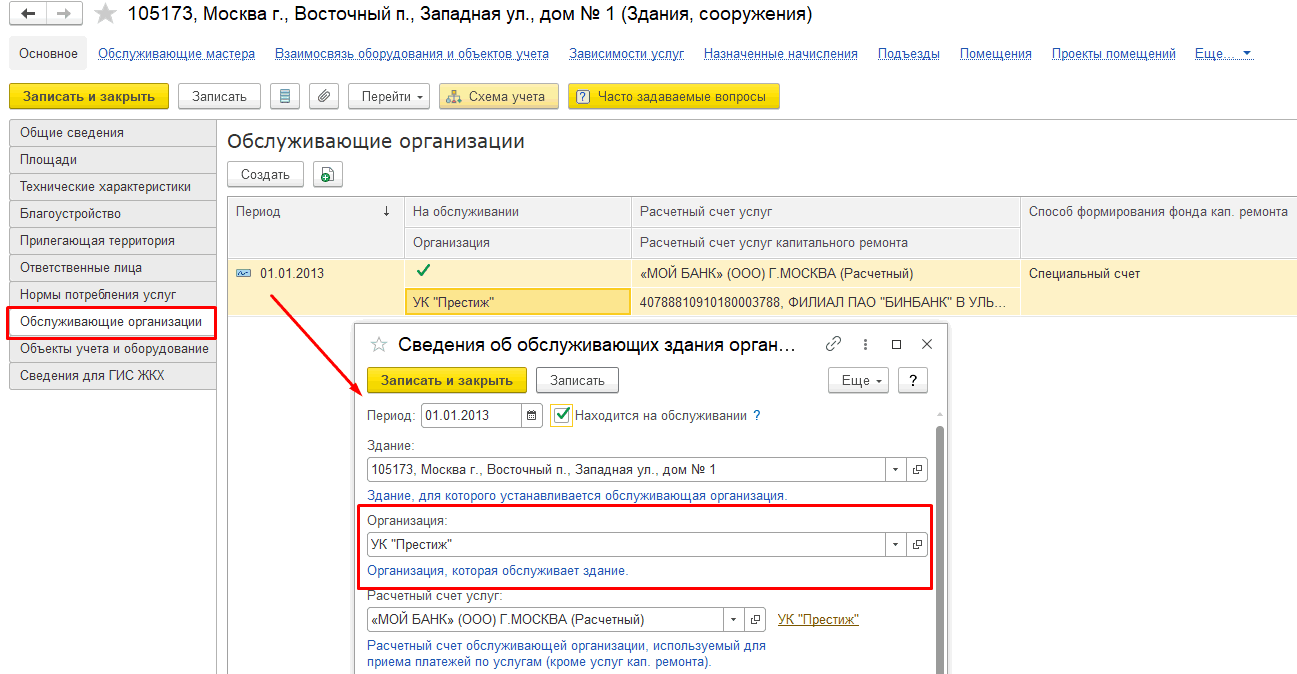Toggle the Находится на обслуживании checkbox
1297x674 pixels.
click(562, 415)
